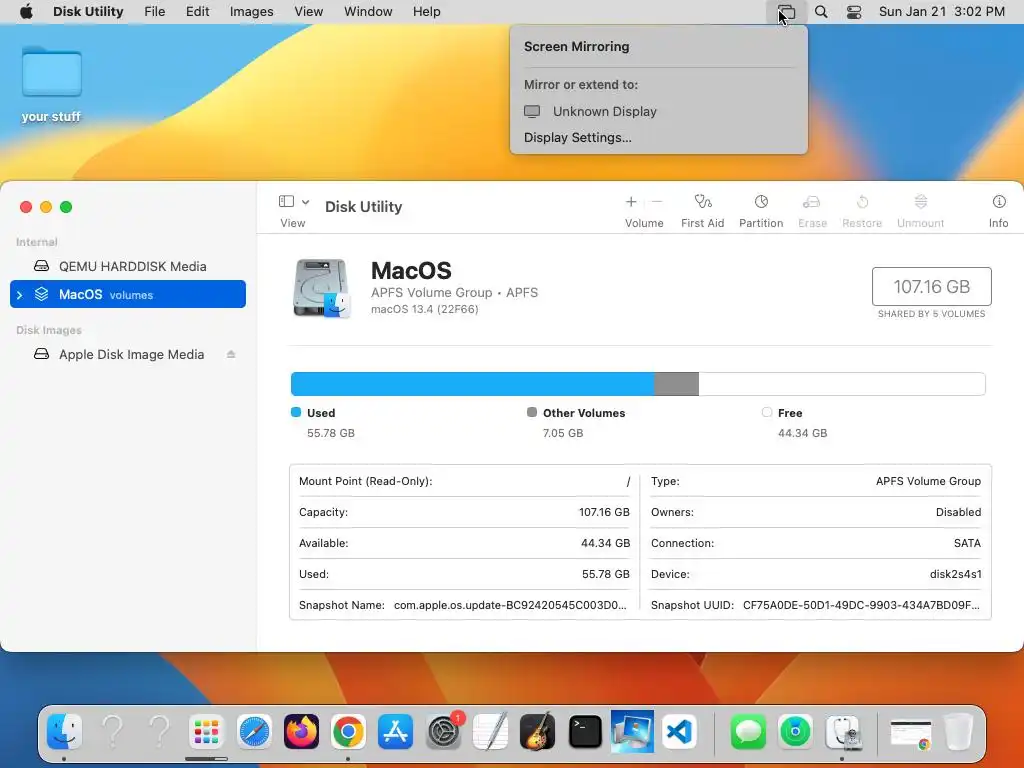The width and height of the screenshot is (1024, 768).
Task: Run First Aid on the volume
Action: [702, 210]
